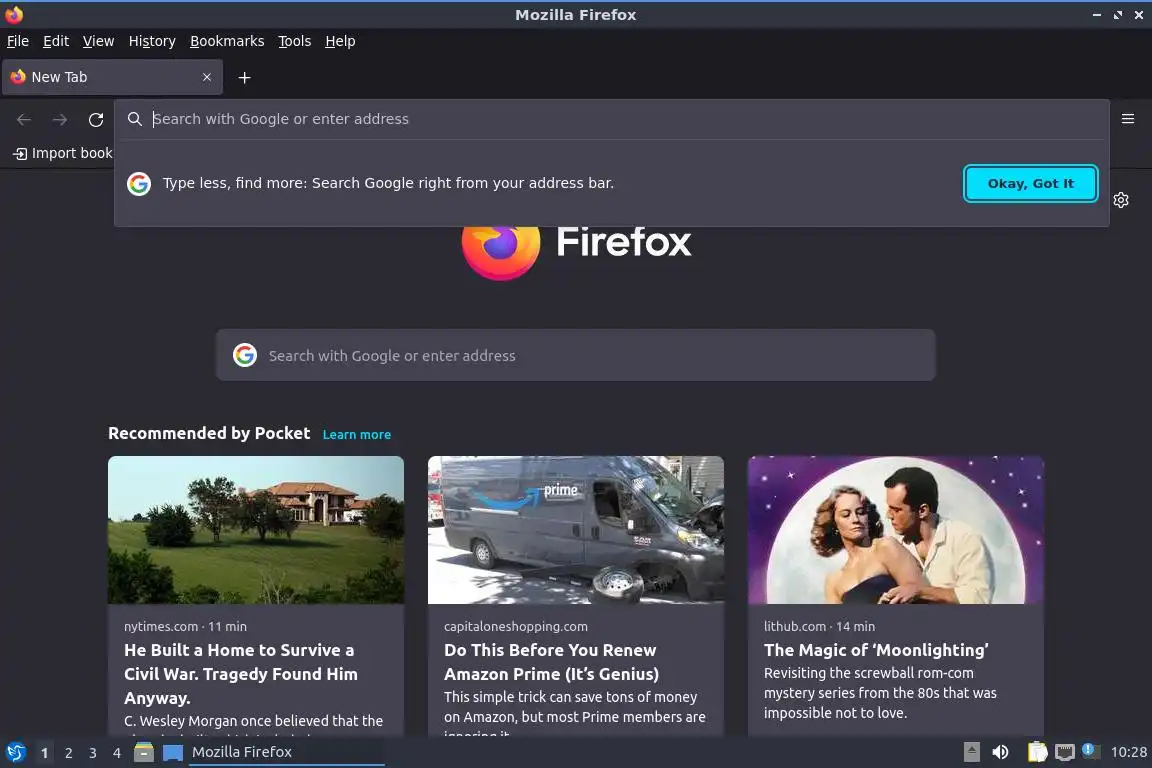The height and width of the screenshot is (768, 1152).
Task: Reload the current page
Action: [x=96, y=119]
